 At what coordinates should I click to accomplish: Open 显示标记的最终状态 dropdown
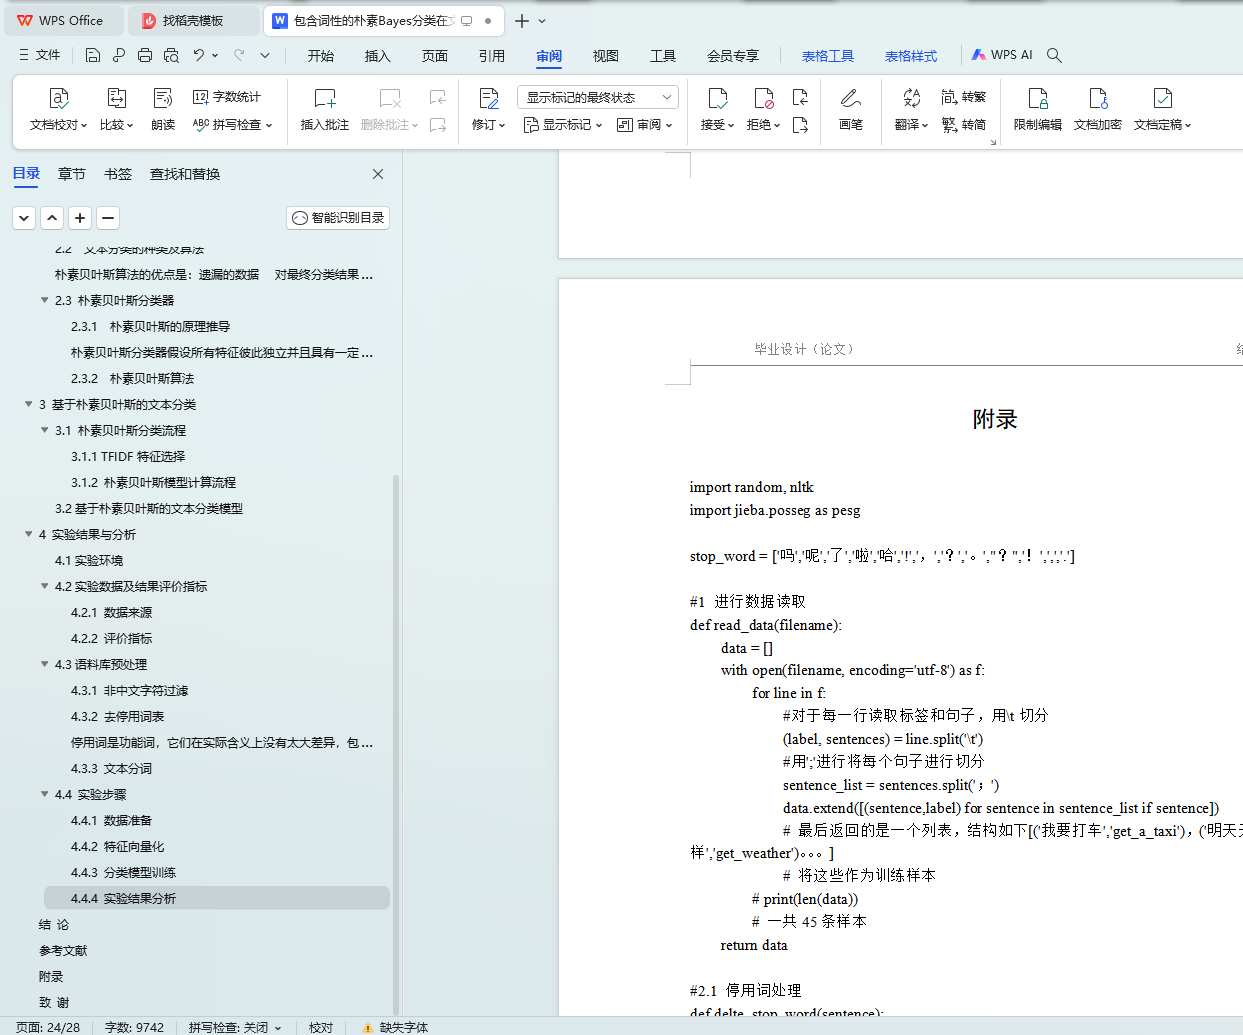(598, 97)
